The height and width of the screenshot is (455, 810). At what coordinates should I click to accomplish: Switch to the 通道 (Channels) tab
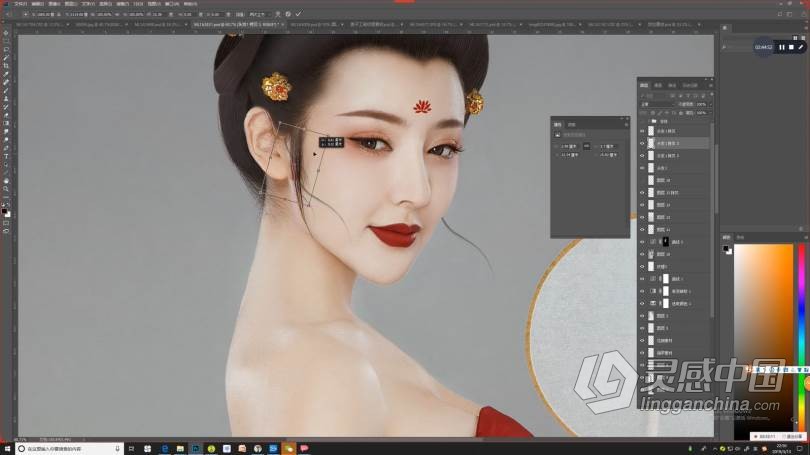pyautogui.click(x=658, y=85)
